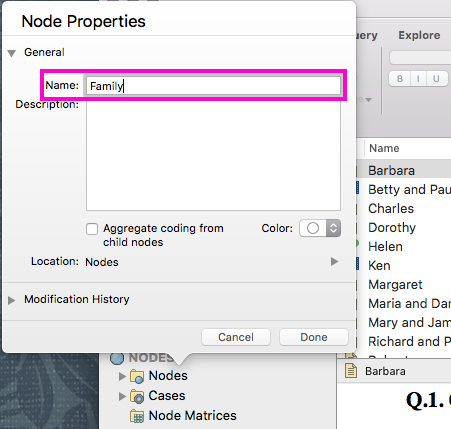Viewport: 451px width, 429px height.
Task: Collapse the General section triangle
Action: point(12,53)
